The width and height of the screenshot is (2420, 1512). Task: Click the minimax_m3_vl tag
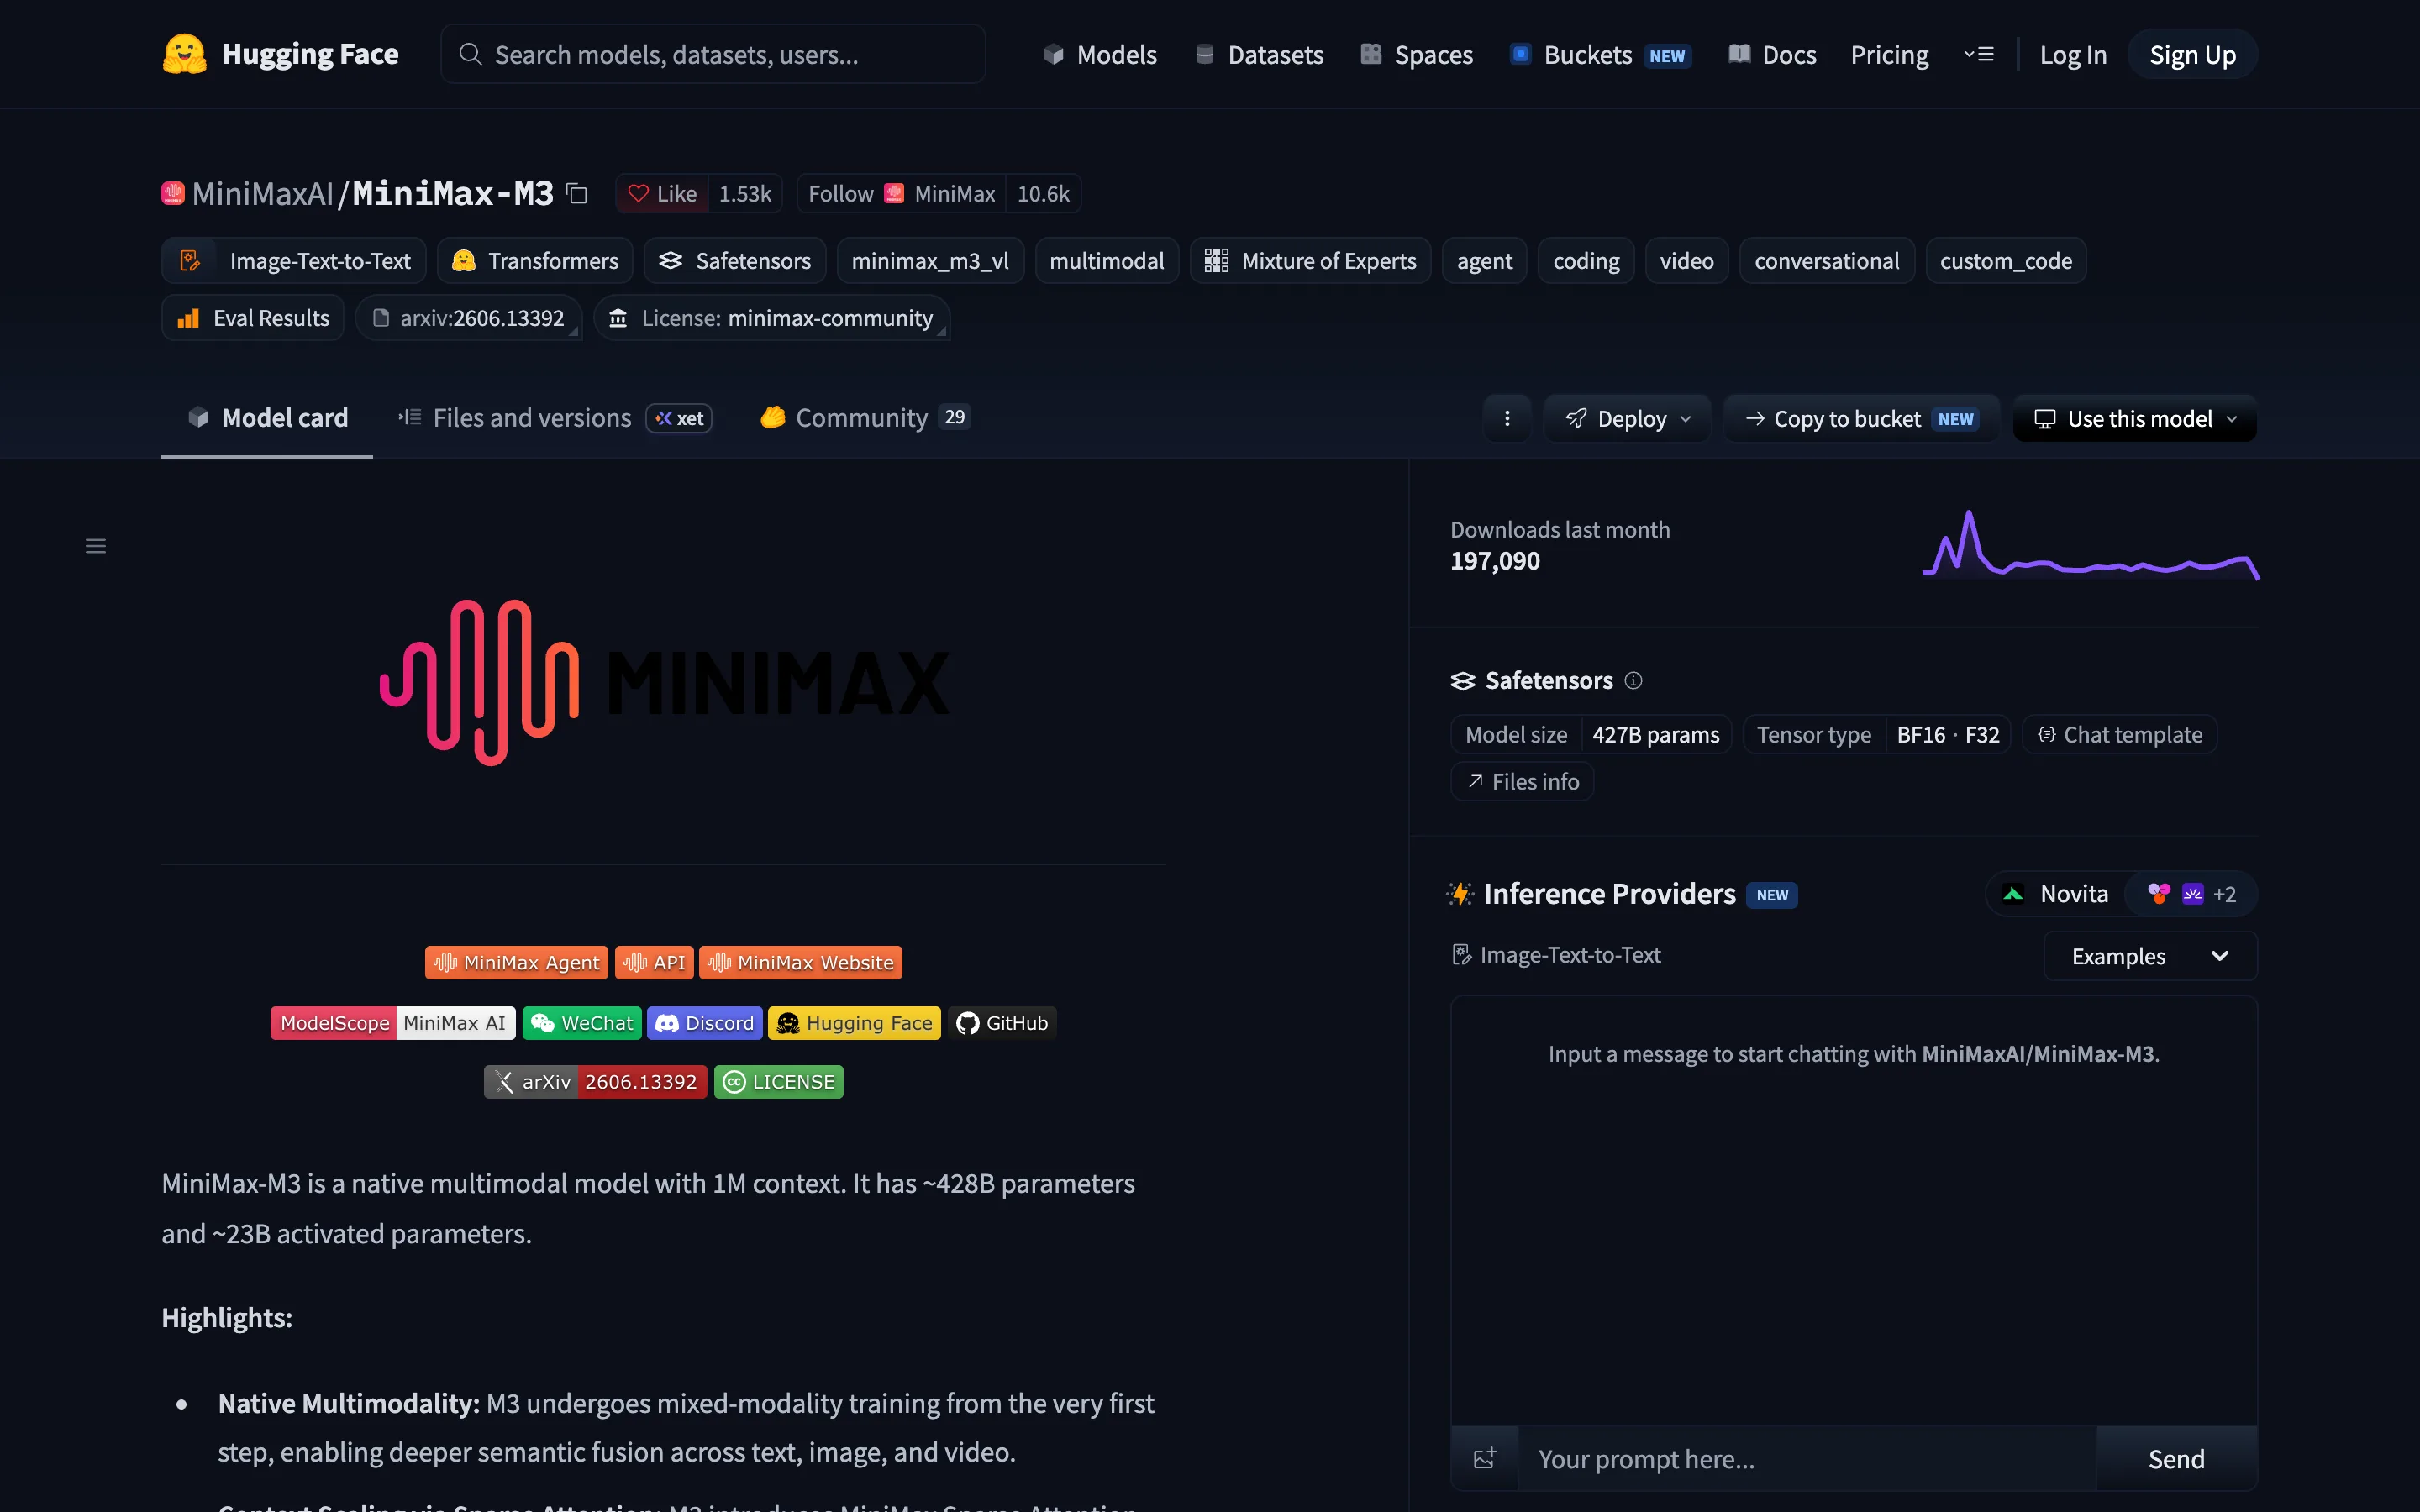pos(930,261)
